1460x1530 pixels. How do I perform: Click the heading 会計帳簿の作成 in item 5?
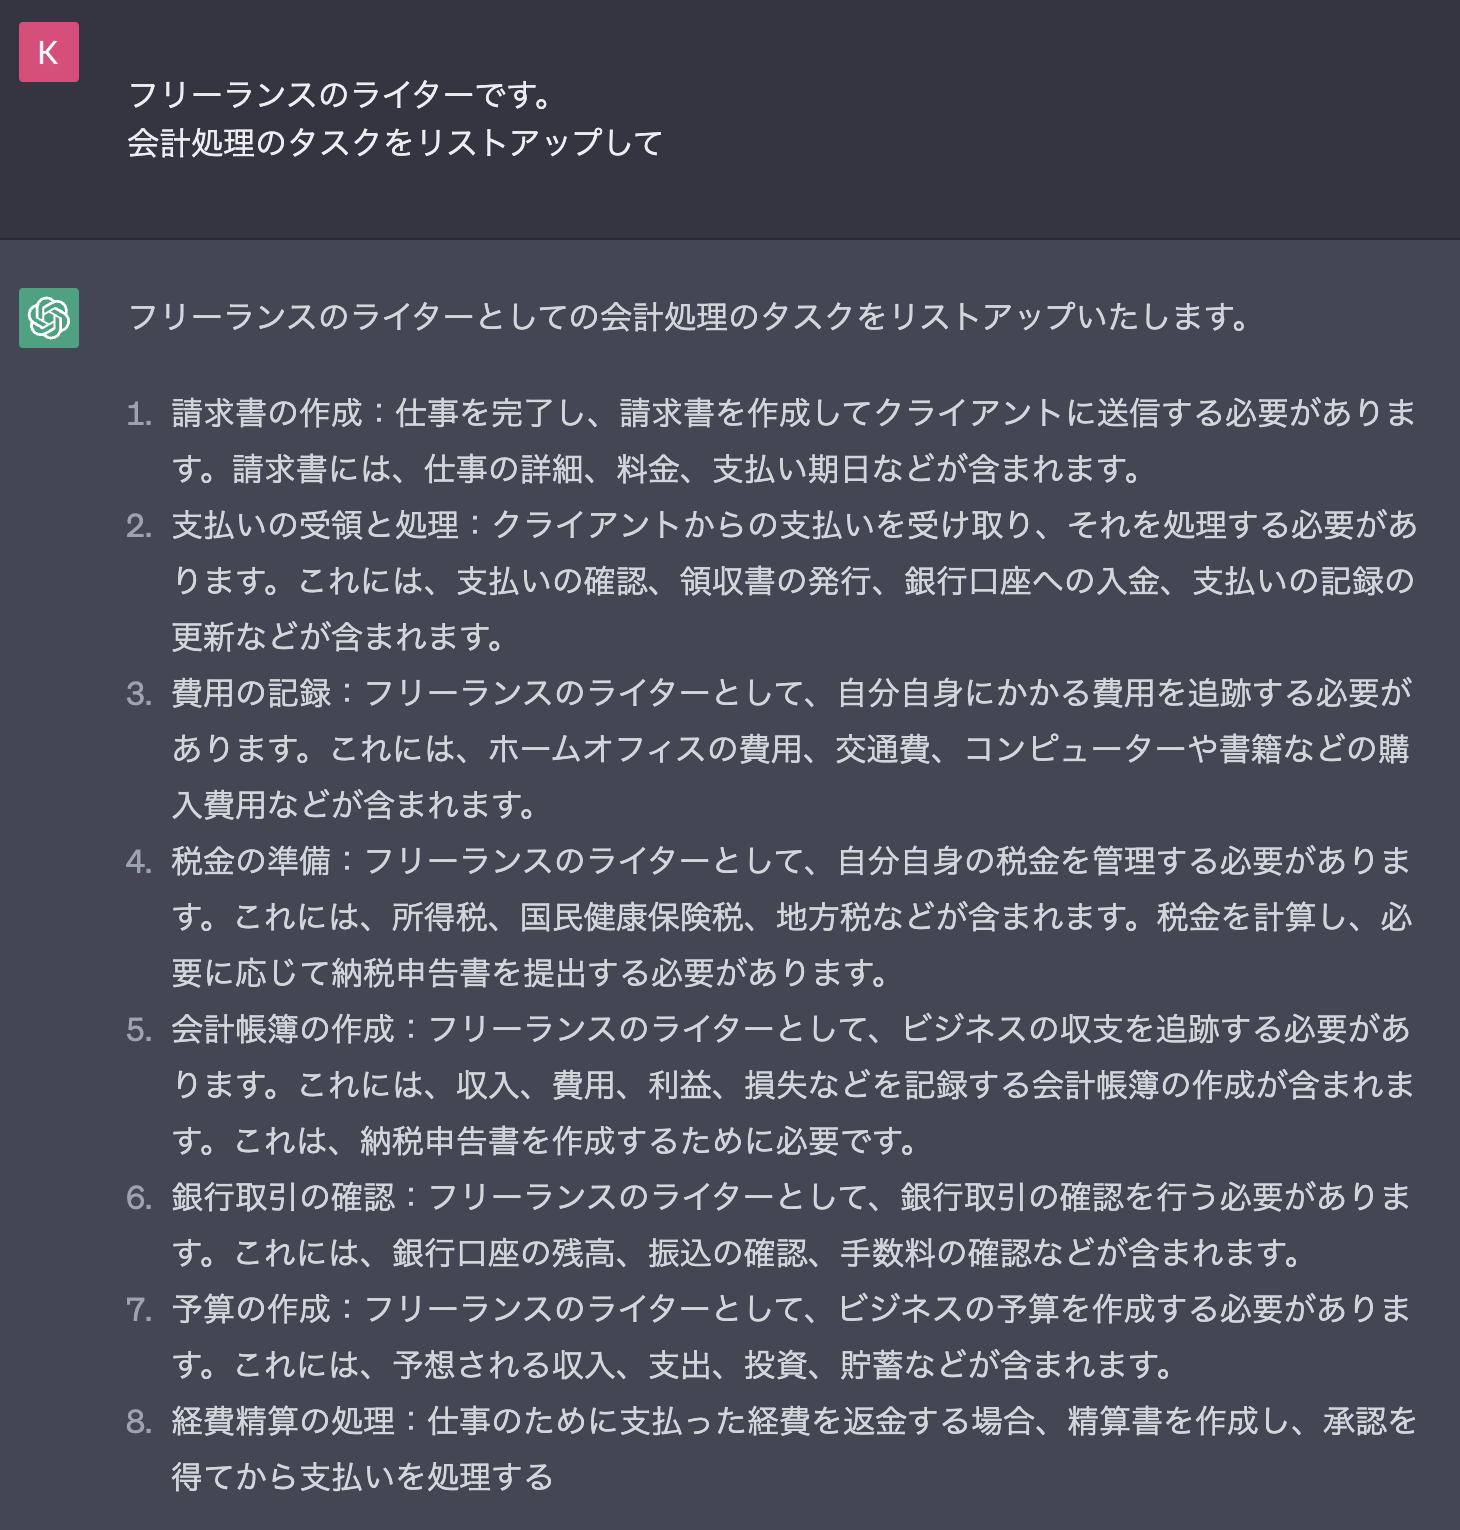[x=283, y=1029]
